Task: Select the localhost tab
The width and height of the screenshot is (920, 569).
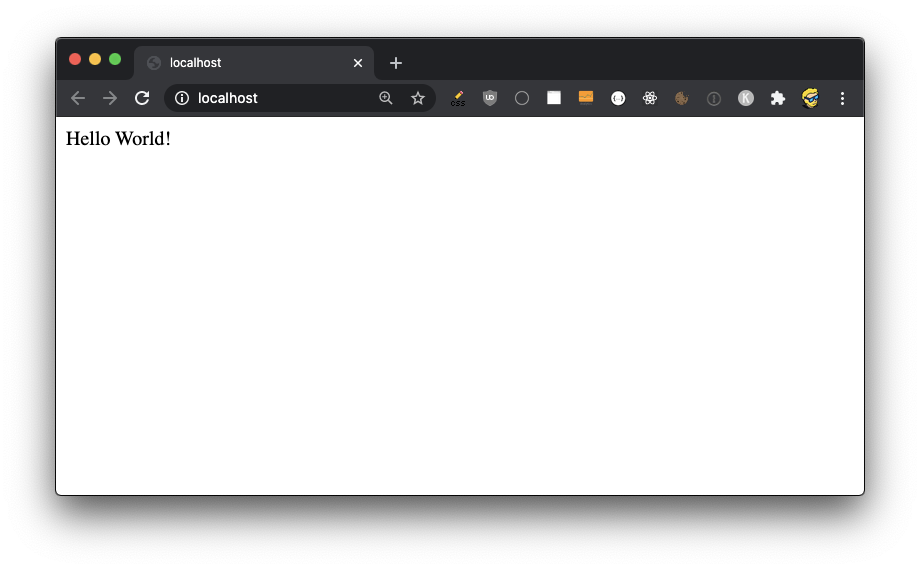Action: pos(250,63)
